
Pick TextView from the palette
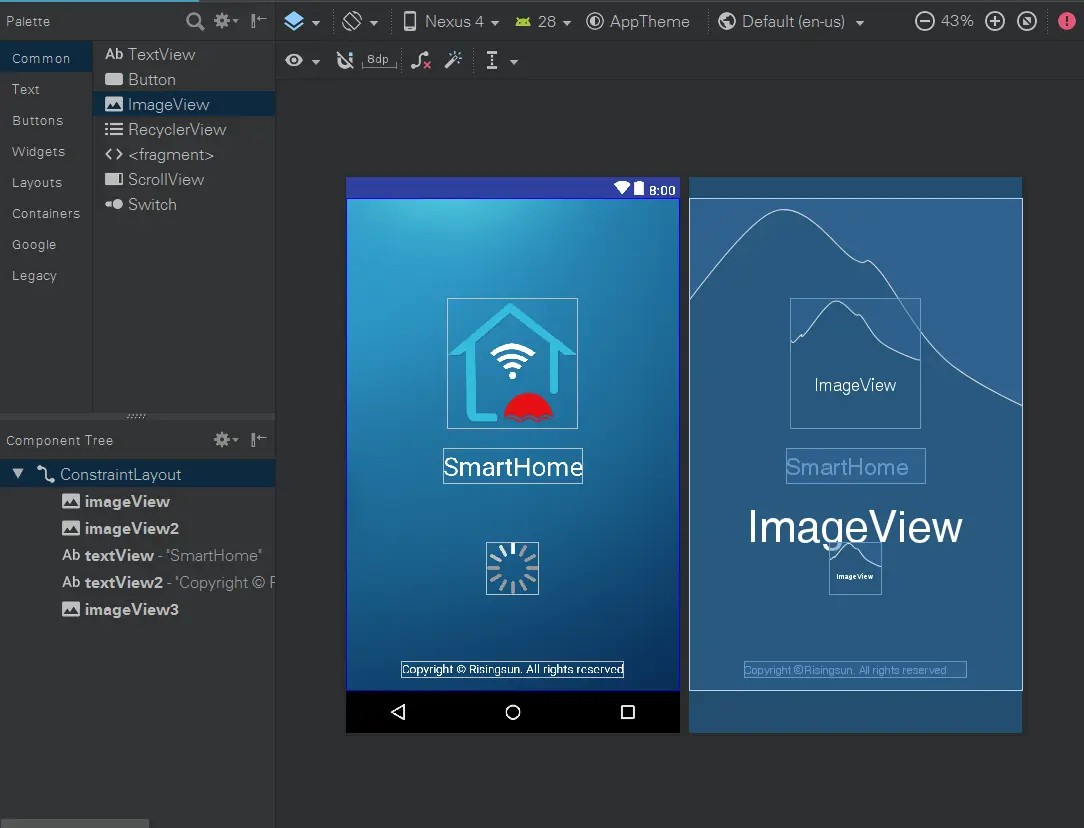[x=184, y=54]
